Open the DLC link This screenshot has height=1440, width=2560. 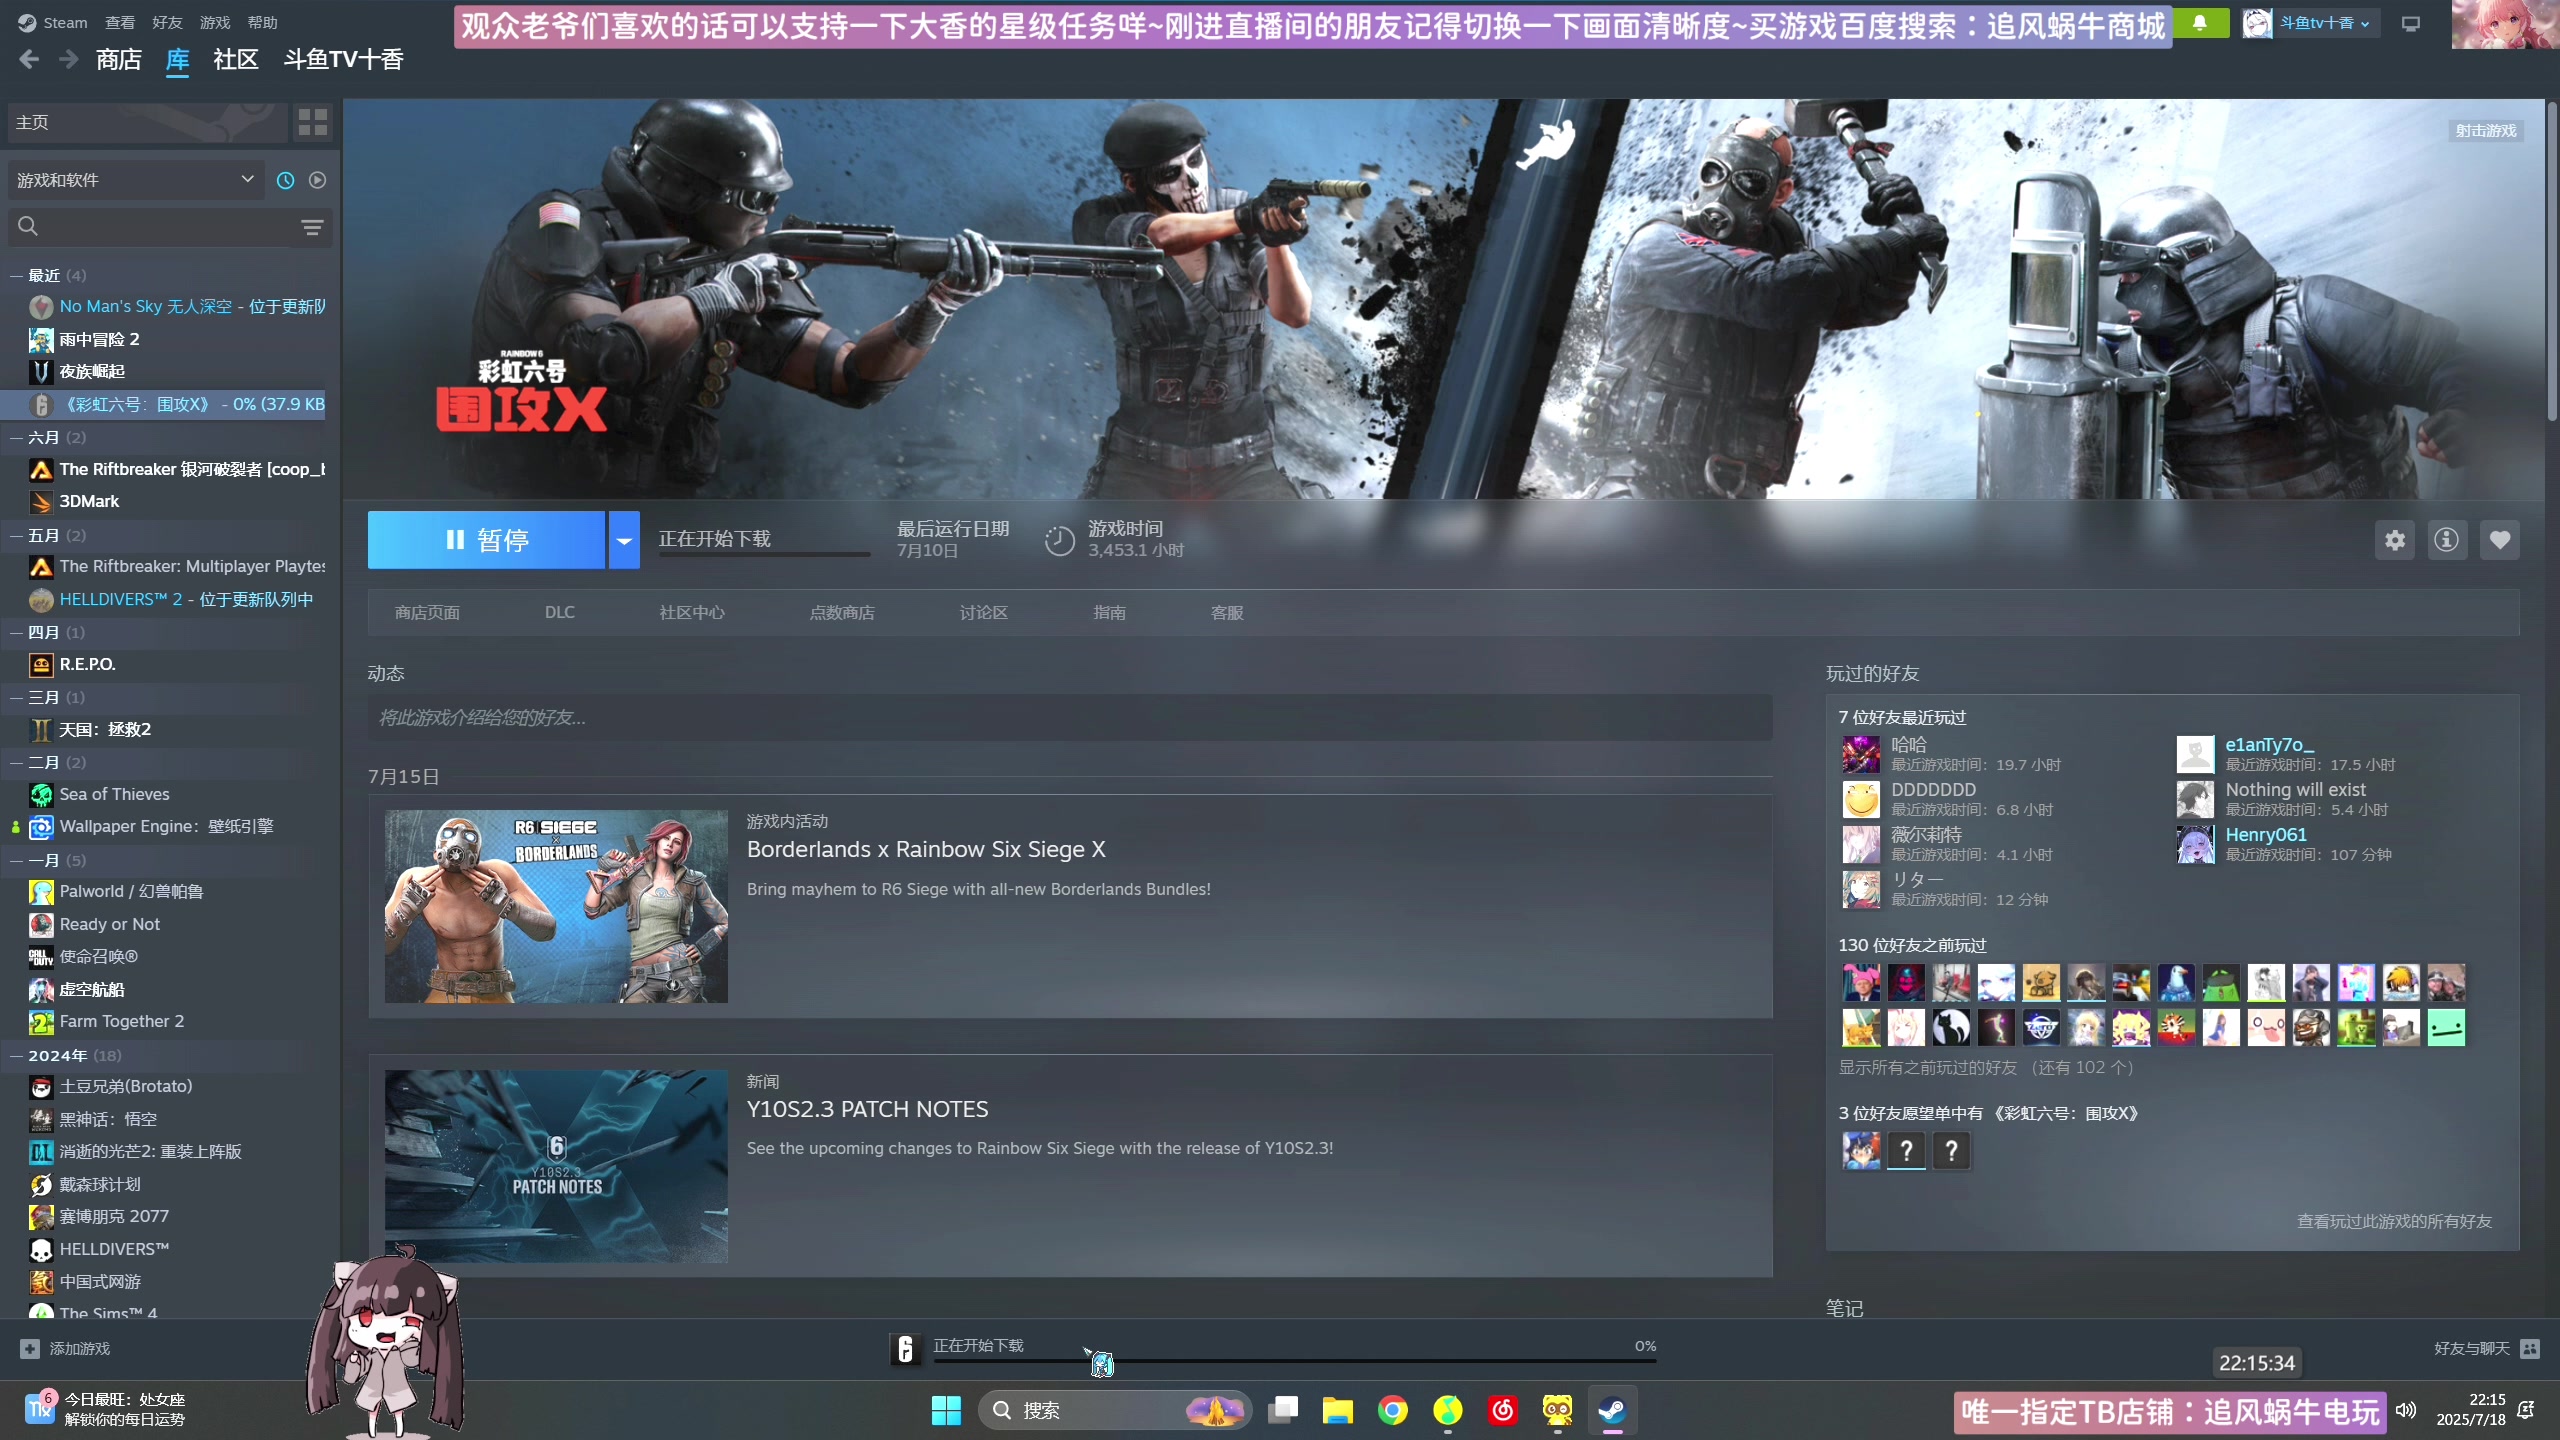click(560, 612)
